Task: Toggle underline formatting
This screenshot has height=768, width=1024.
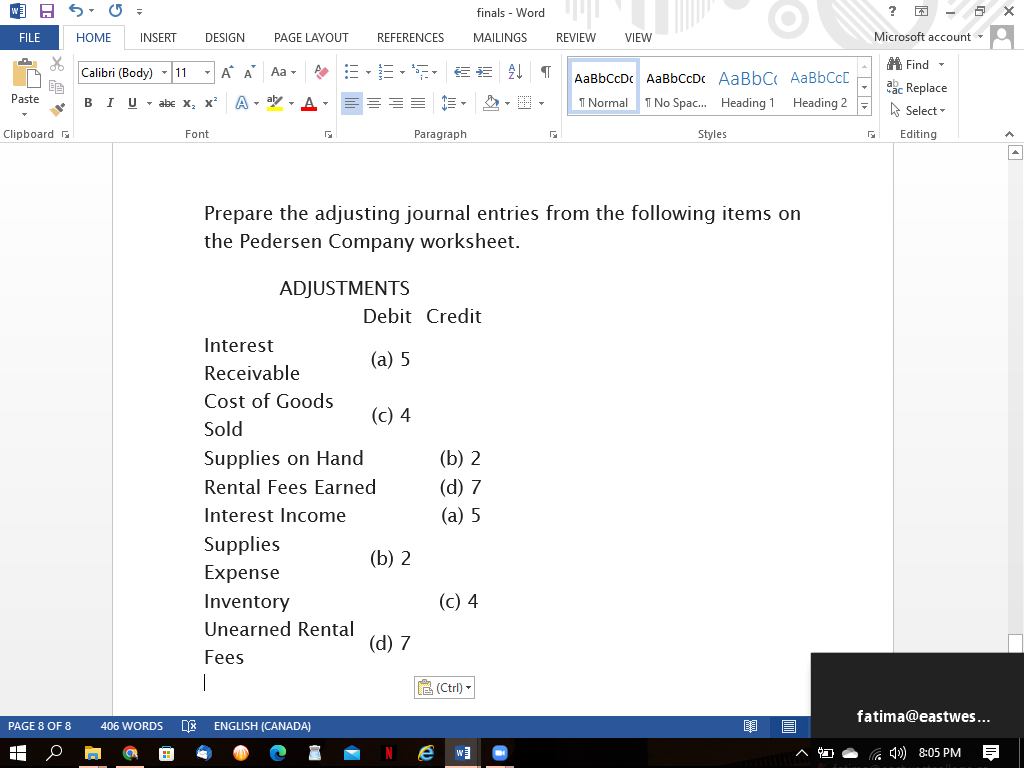Action: click(130, 102)
